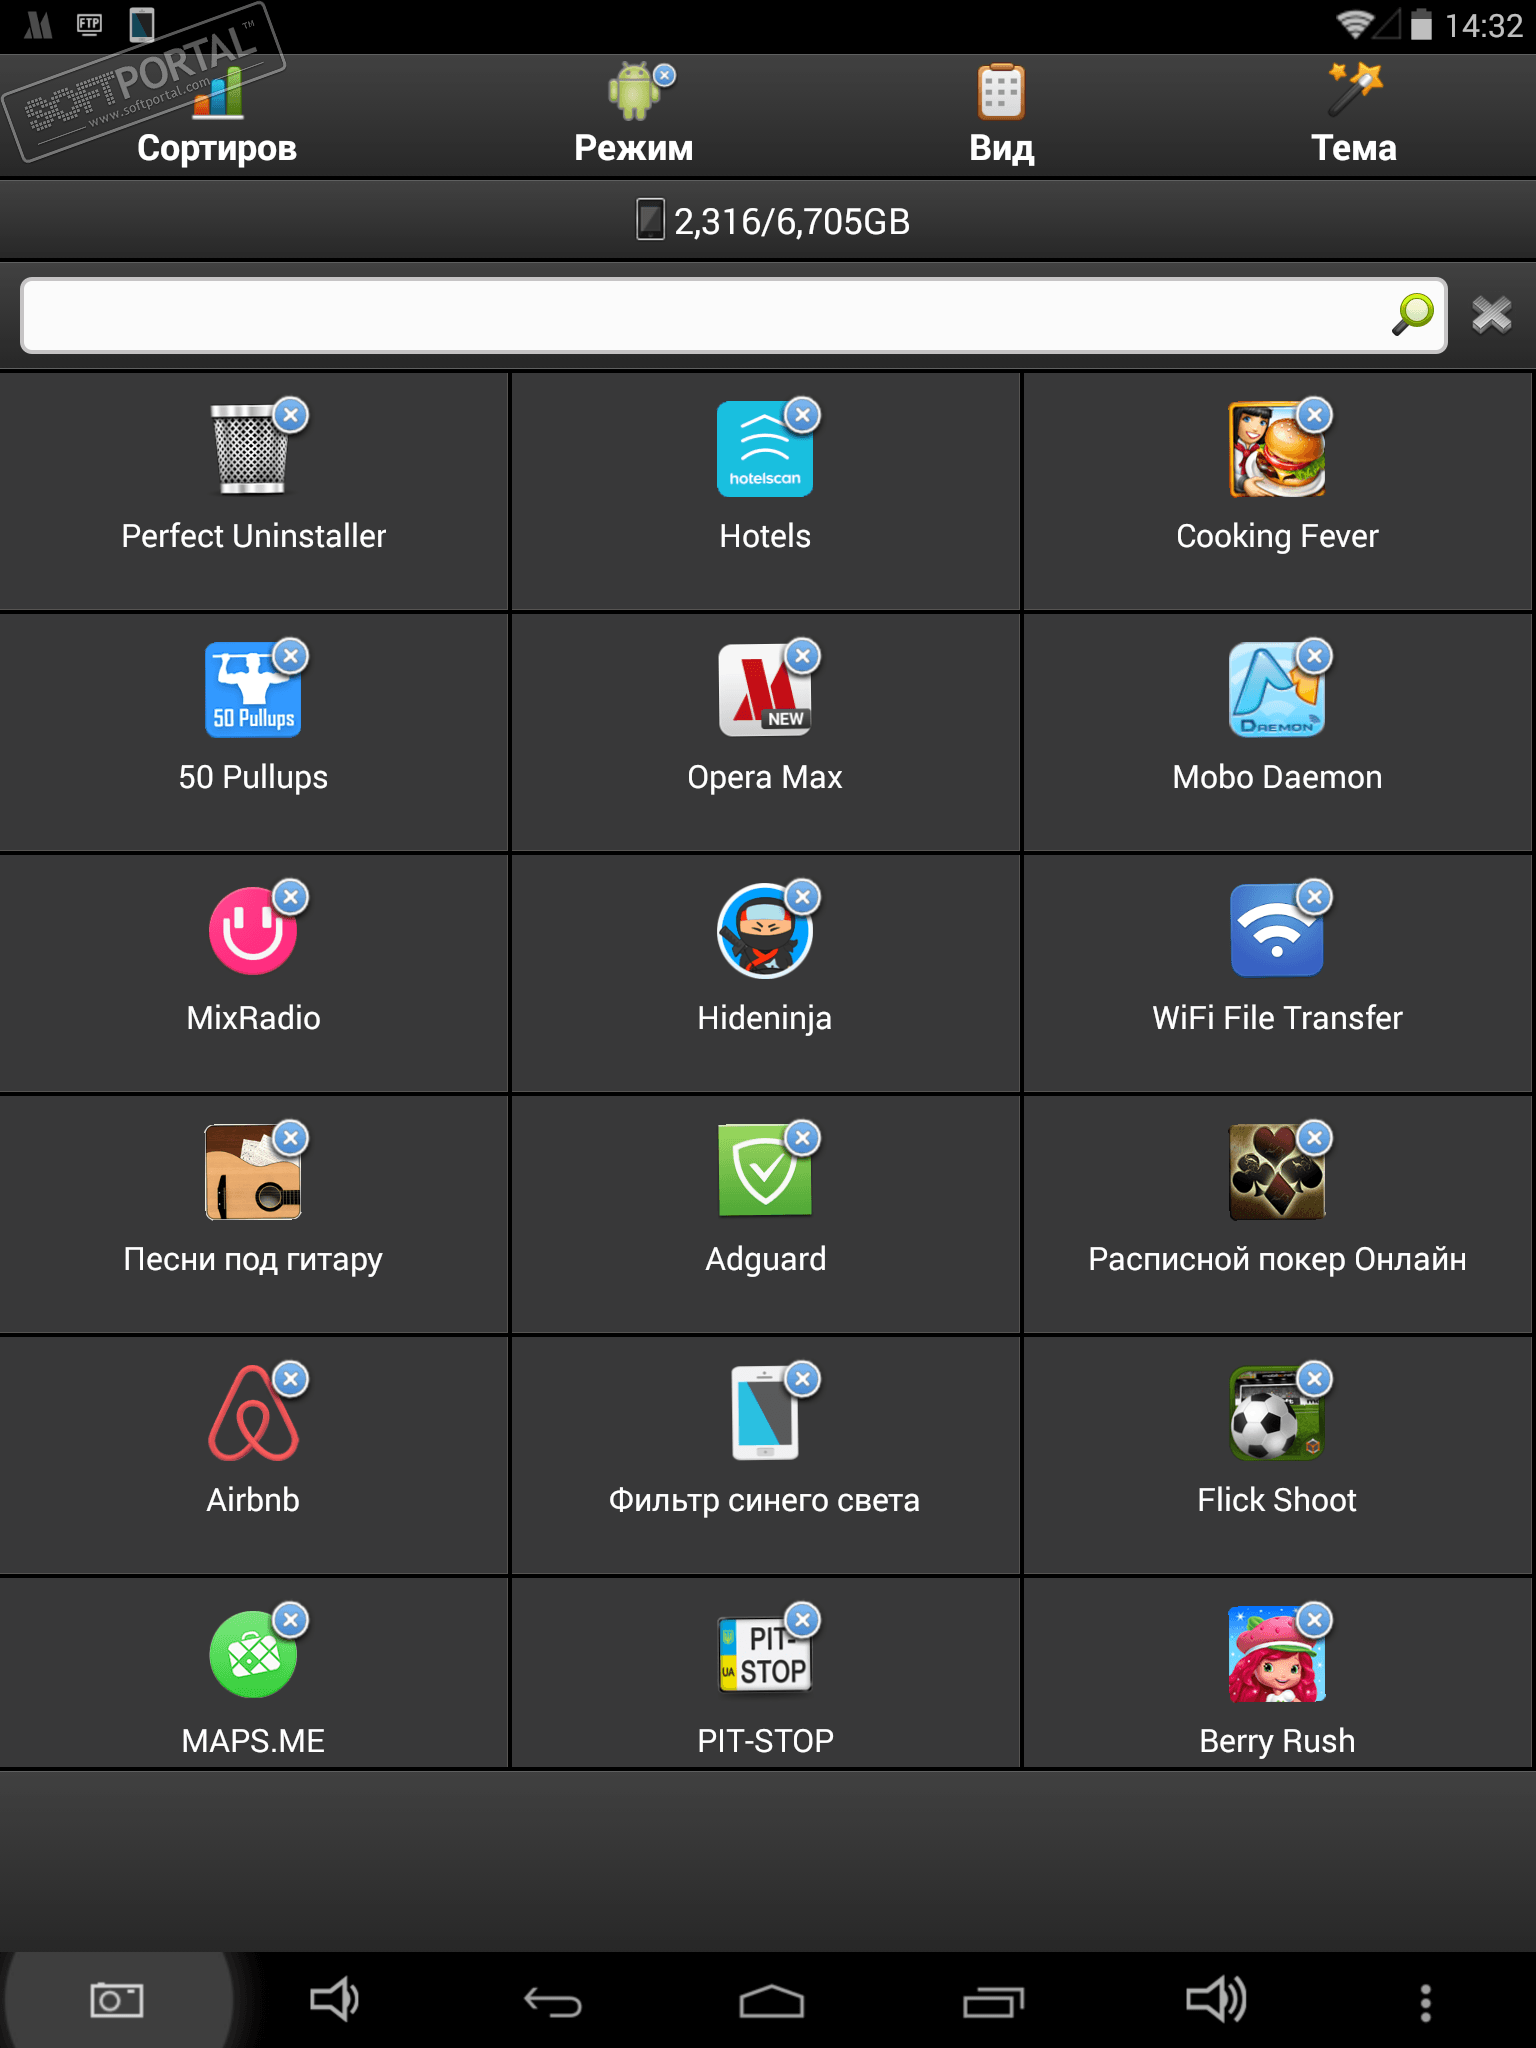Open the Режим mode menu
Viewport: 1536px width, 2048px height.
(634, 117)
